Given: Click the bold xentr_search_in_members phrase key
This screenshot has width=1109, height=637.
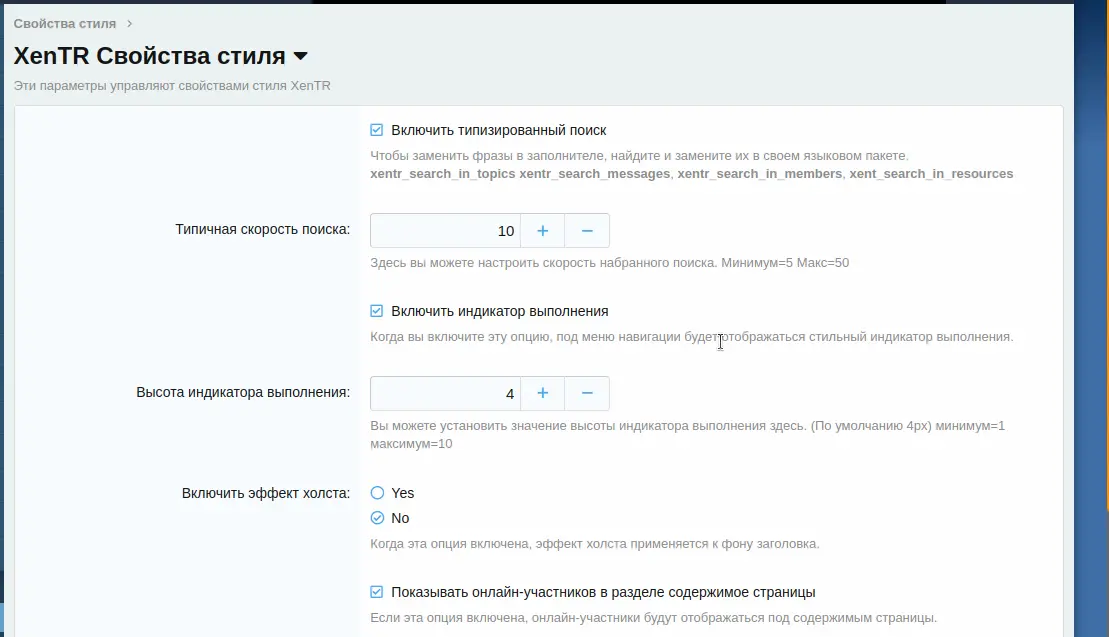Looking at the screenshot, I should coord(759,174).
